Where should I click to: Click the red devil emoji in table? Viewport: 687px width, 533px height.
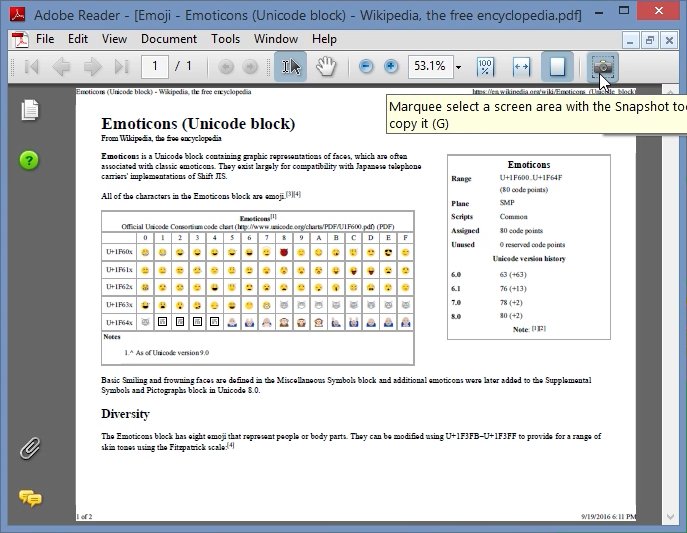click(x=284, y=252)
